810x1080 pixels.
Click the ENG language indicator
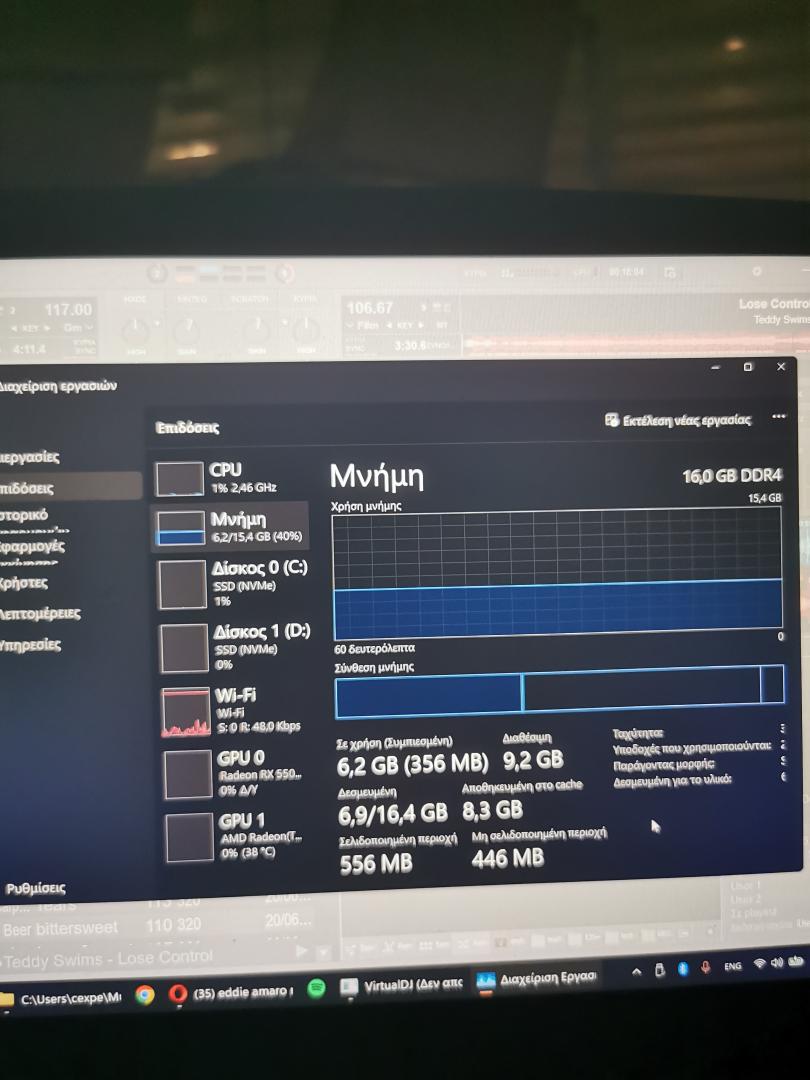(733, 966)
